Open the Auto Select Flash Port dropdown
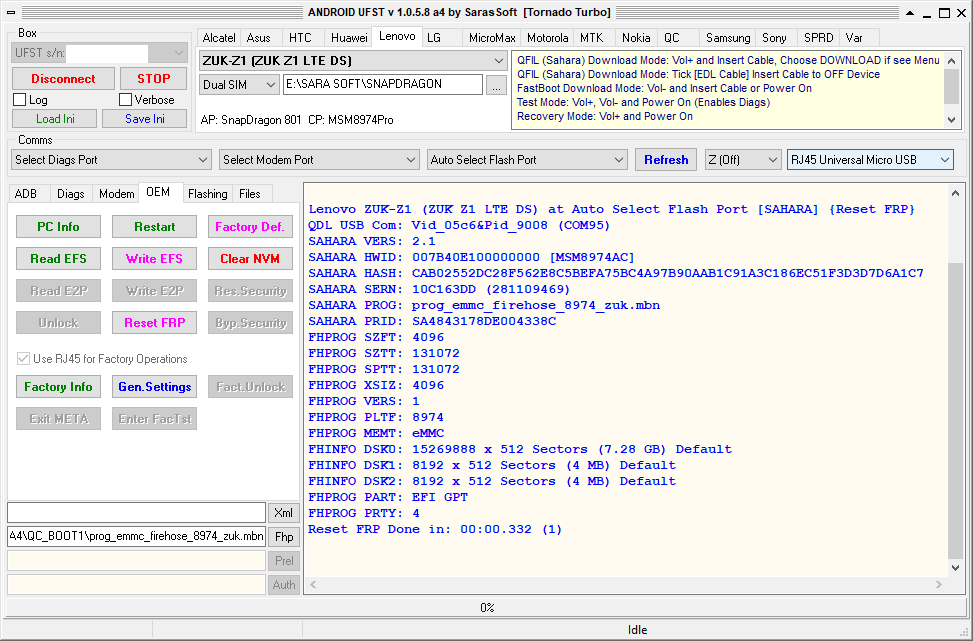The width and height of the screenshot is (973, 641). (527, 159)
